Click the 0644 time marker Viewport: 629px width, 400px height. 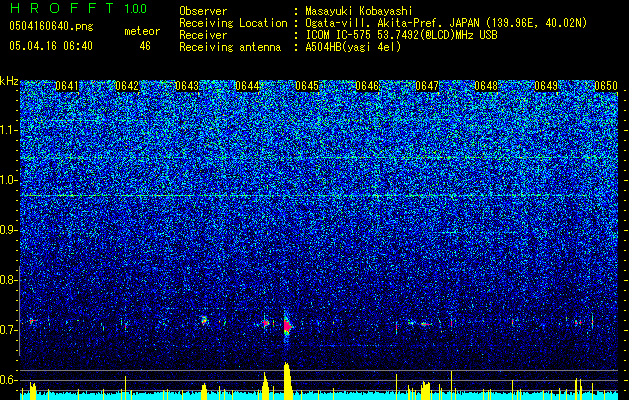[x=247, y=86]
